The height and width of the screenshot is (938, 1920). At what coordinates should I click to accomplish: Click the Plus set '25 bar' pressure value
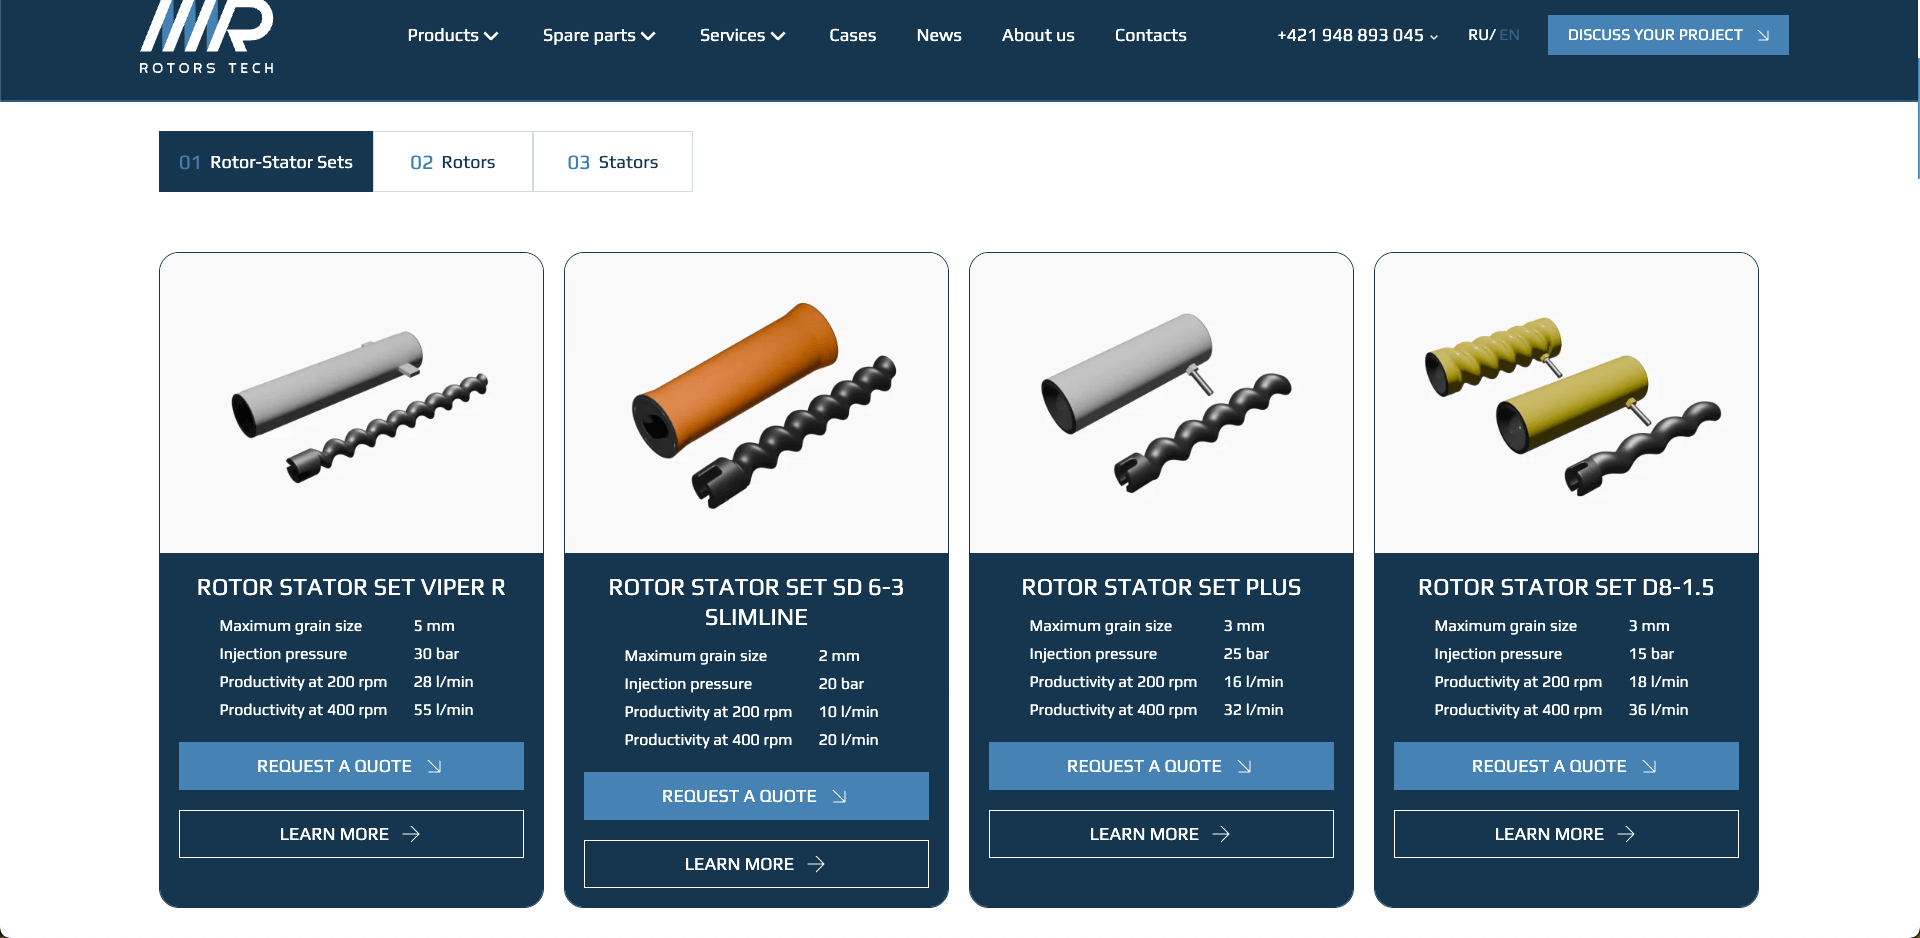pos(1246,654)
